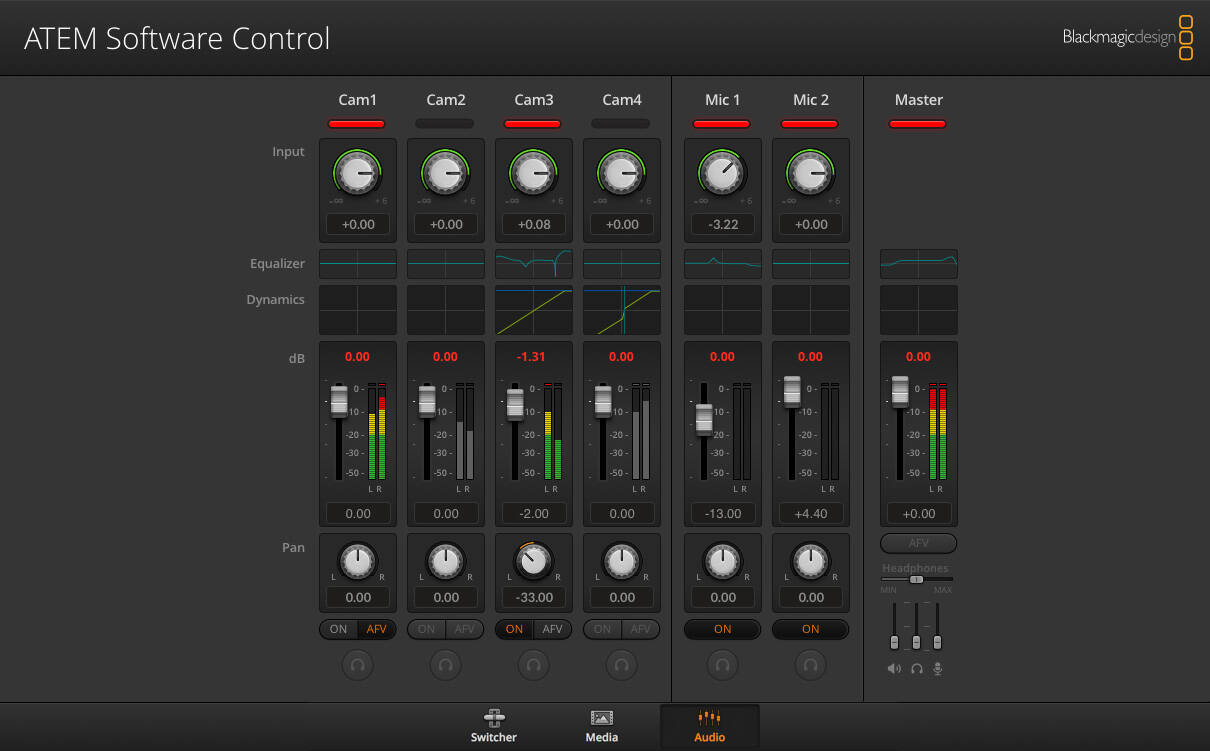Toggle Mic 2 ON button

tap(811, 629)
